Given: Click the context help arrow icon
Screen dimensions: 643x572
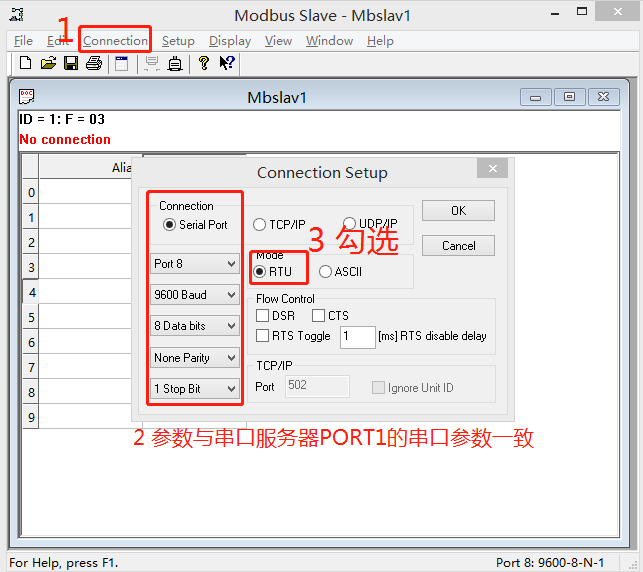Looking at the screenshot, I should 227,63.
